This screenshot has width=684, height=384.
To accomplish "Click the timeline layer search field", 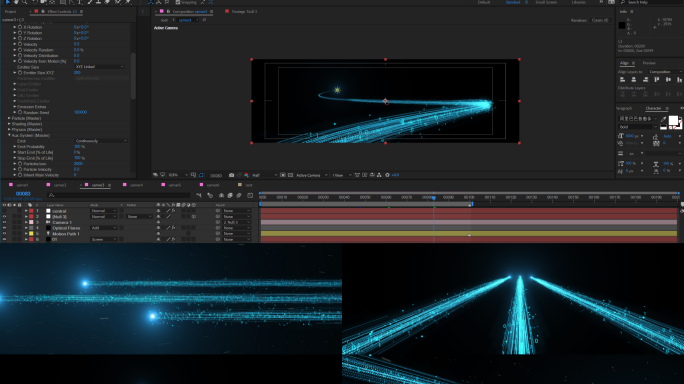I will pyautogui.click(x=119, y=195).
